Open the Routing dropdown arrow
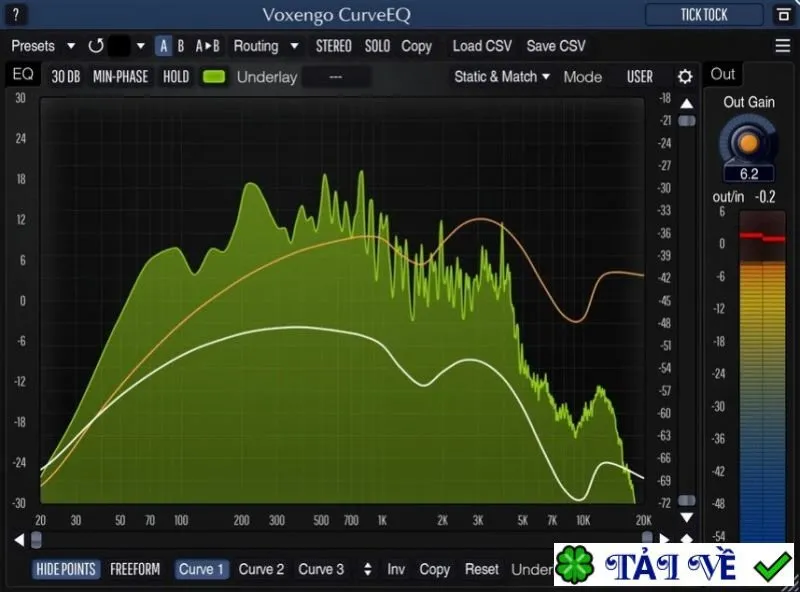 tap(294, 46)
